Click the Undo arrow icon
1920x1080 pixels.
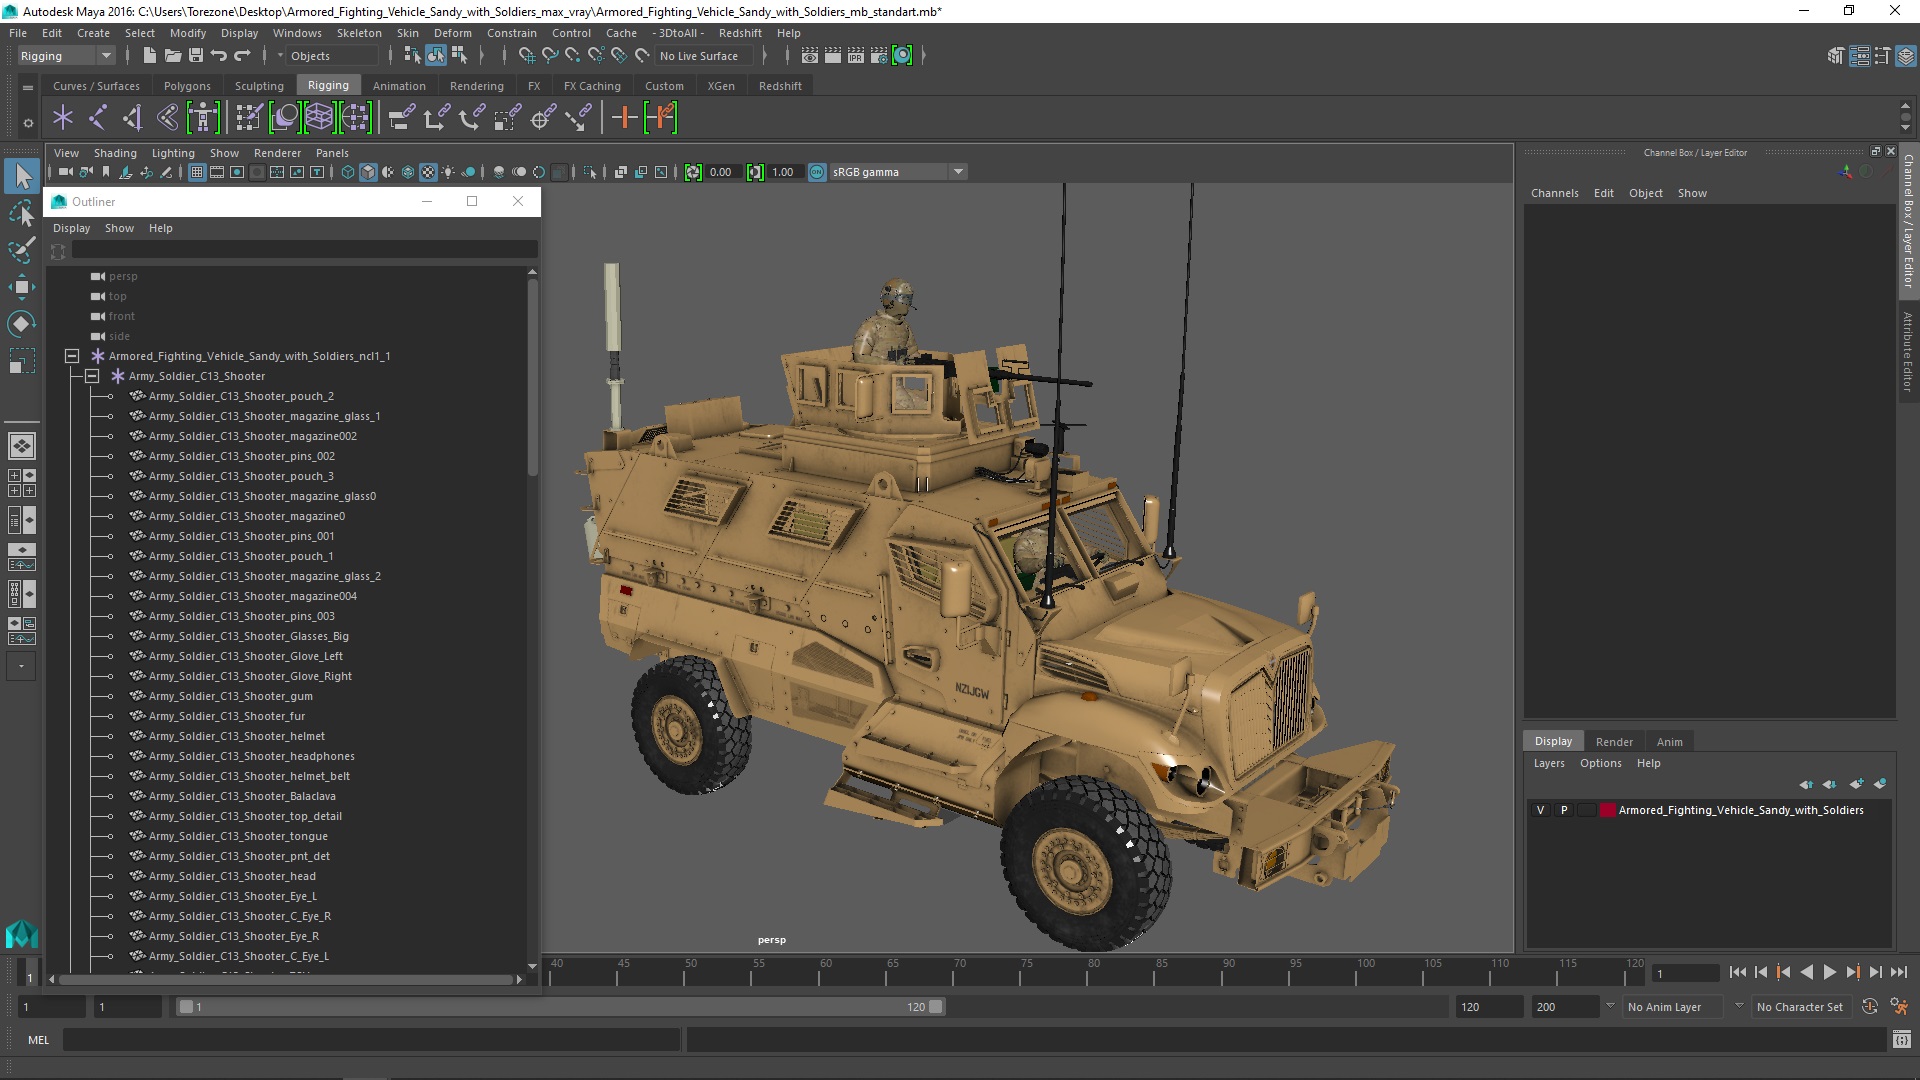tap(219, 56)
